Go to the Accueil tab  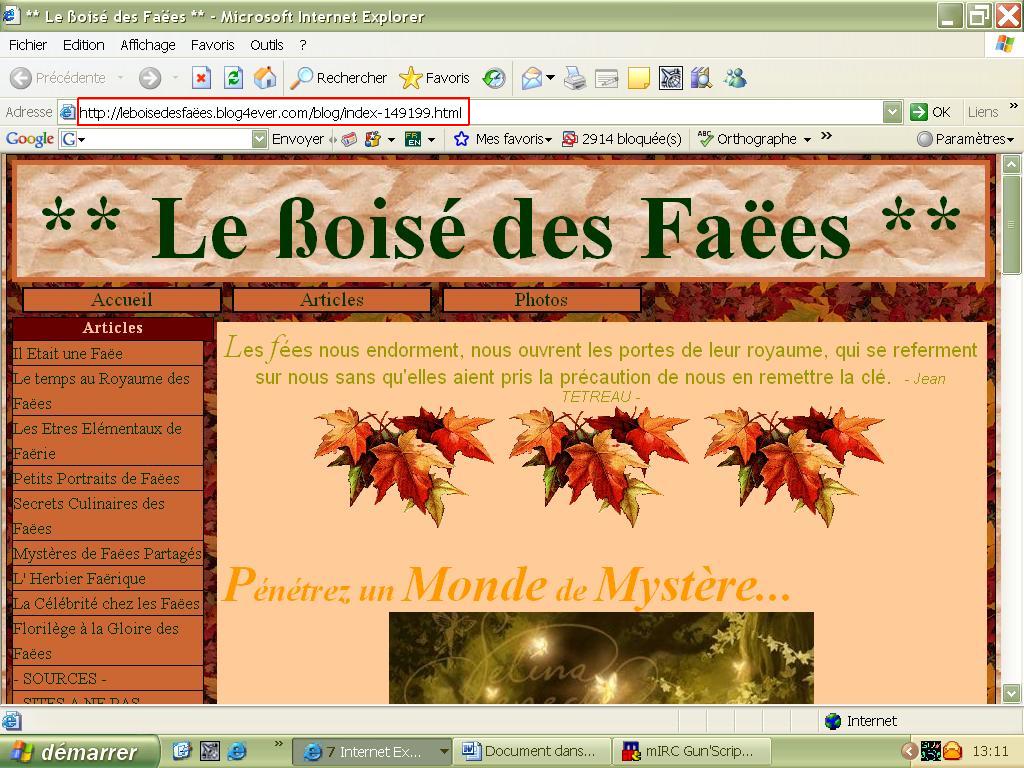coord(121,300)
